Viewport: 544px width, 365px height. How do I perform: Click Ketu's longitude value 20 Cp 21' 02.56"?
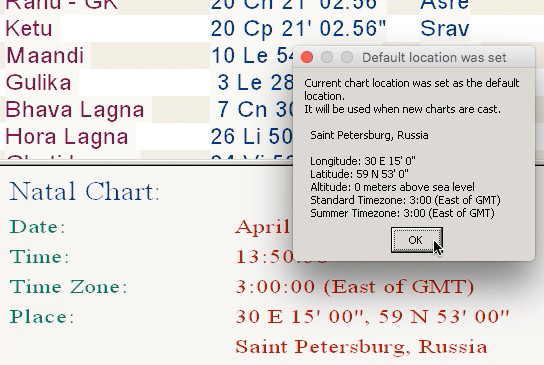[298, 28]
